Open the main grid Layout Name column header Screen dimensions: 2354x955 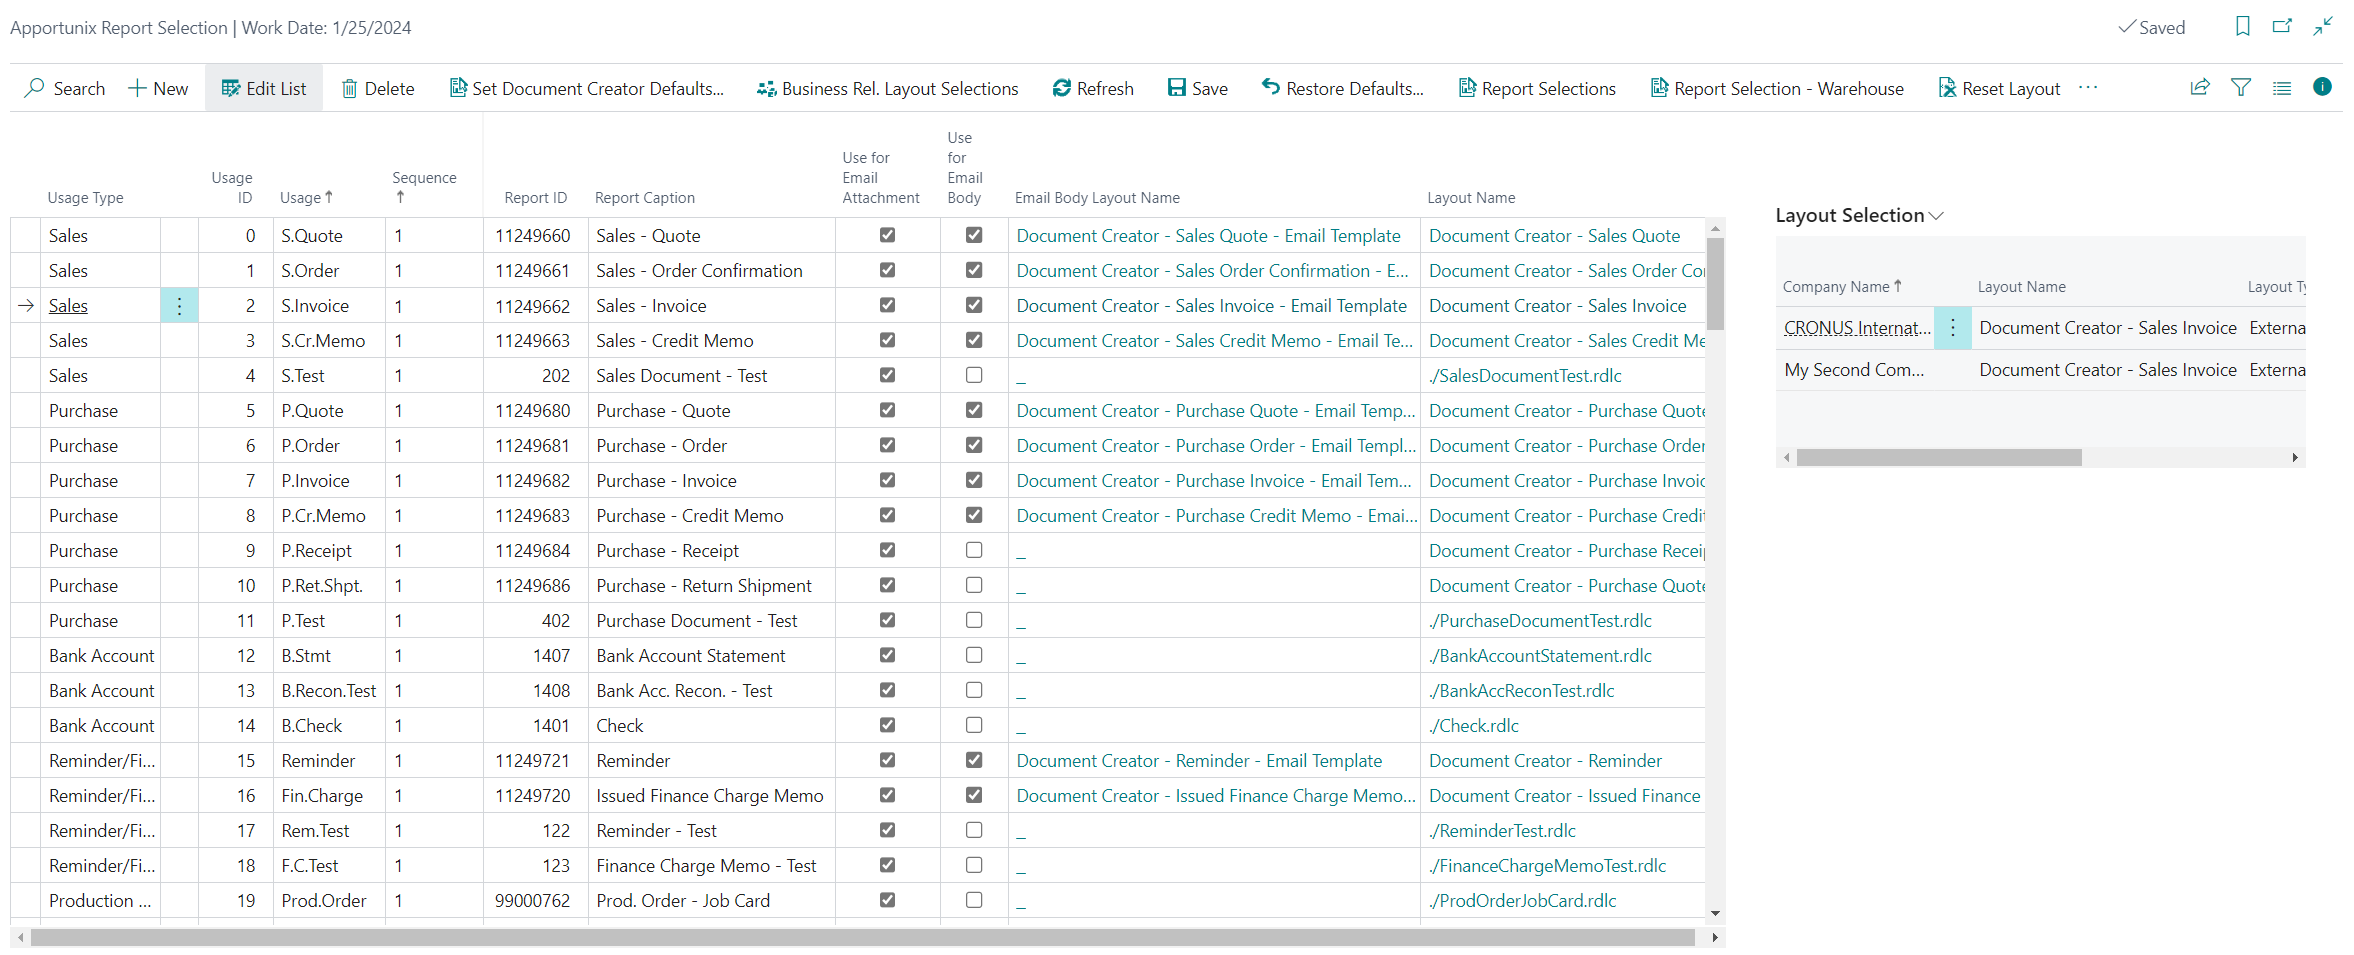coord(1471,198)
